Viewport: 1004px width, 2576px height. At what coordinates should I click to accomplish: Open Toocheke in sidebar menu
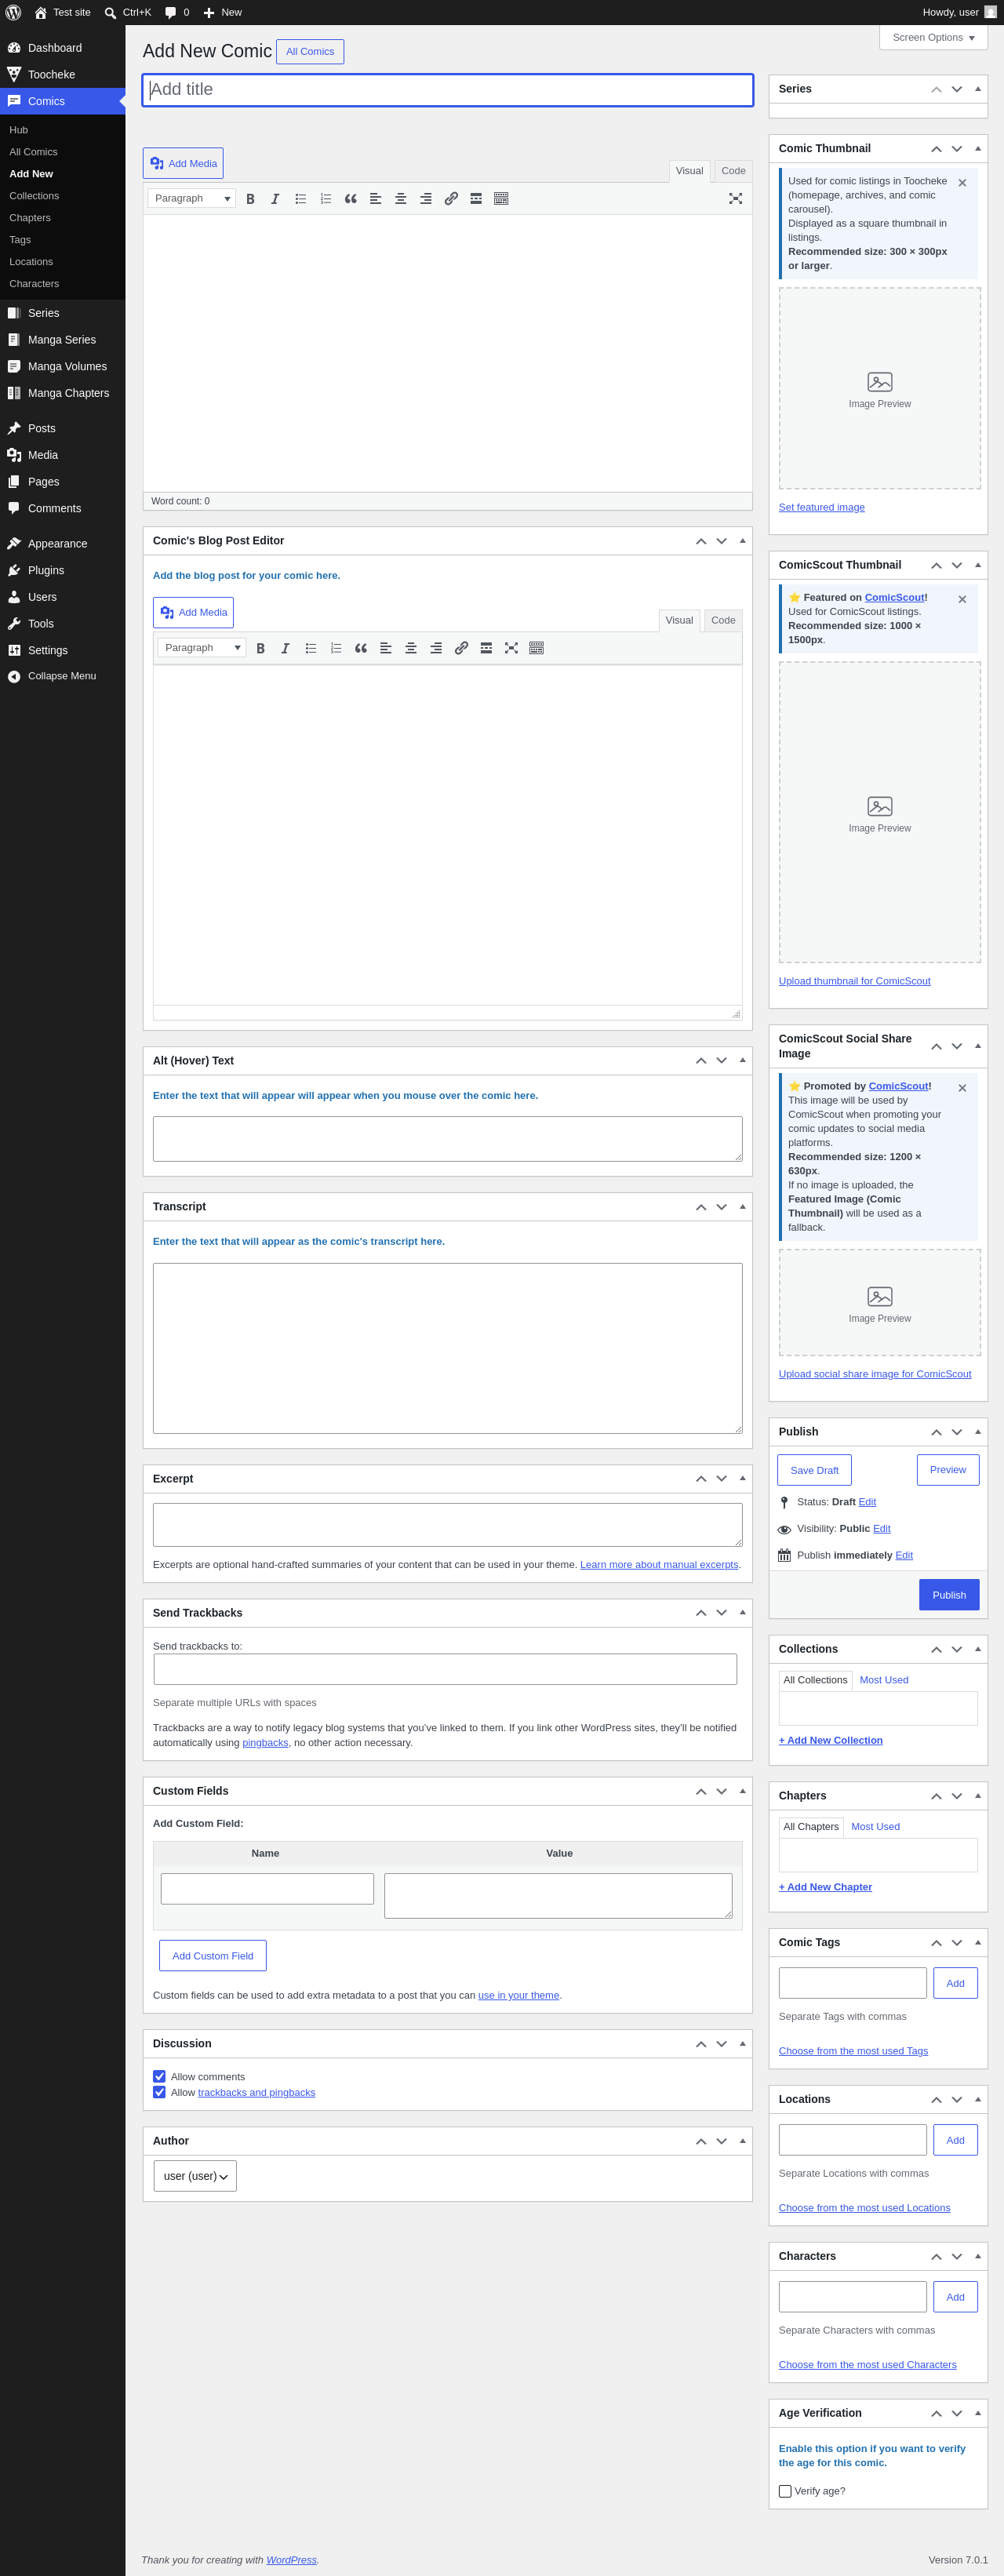point(62,74)
